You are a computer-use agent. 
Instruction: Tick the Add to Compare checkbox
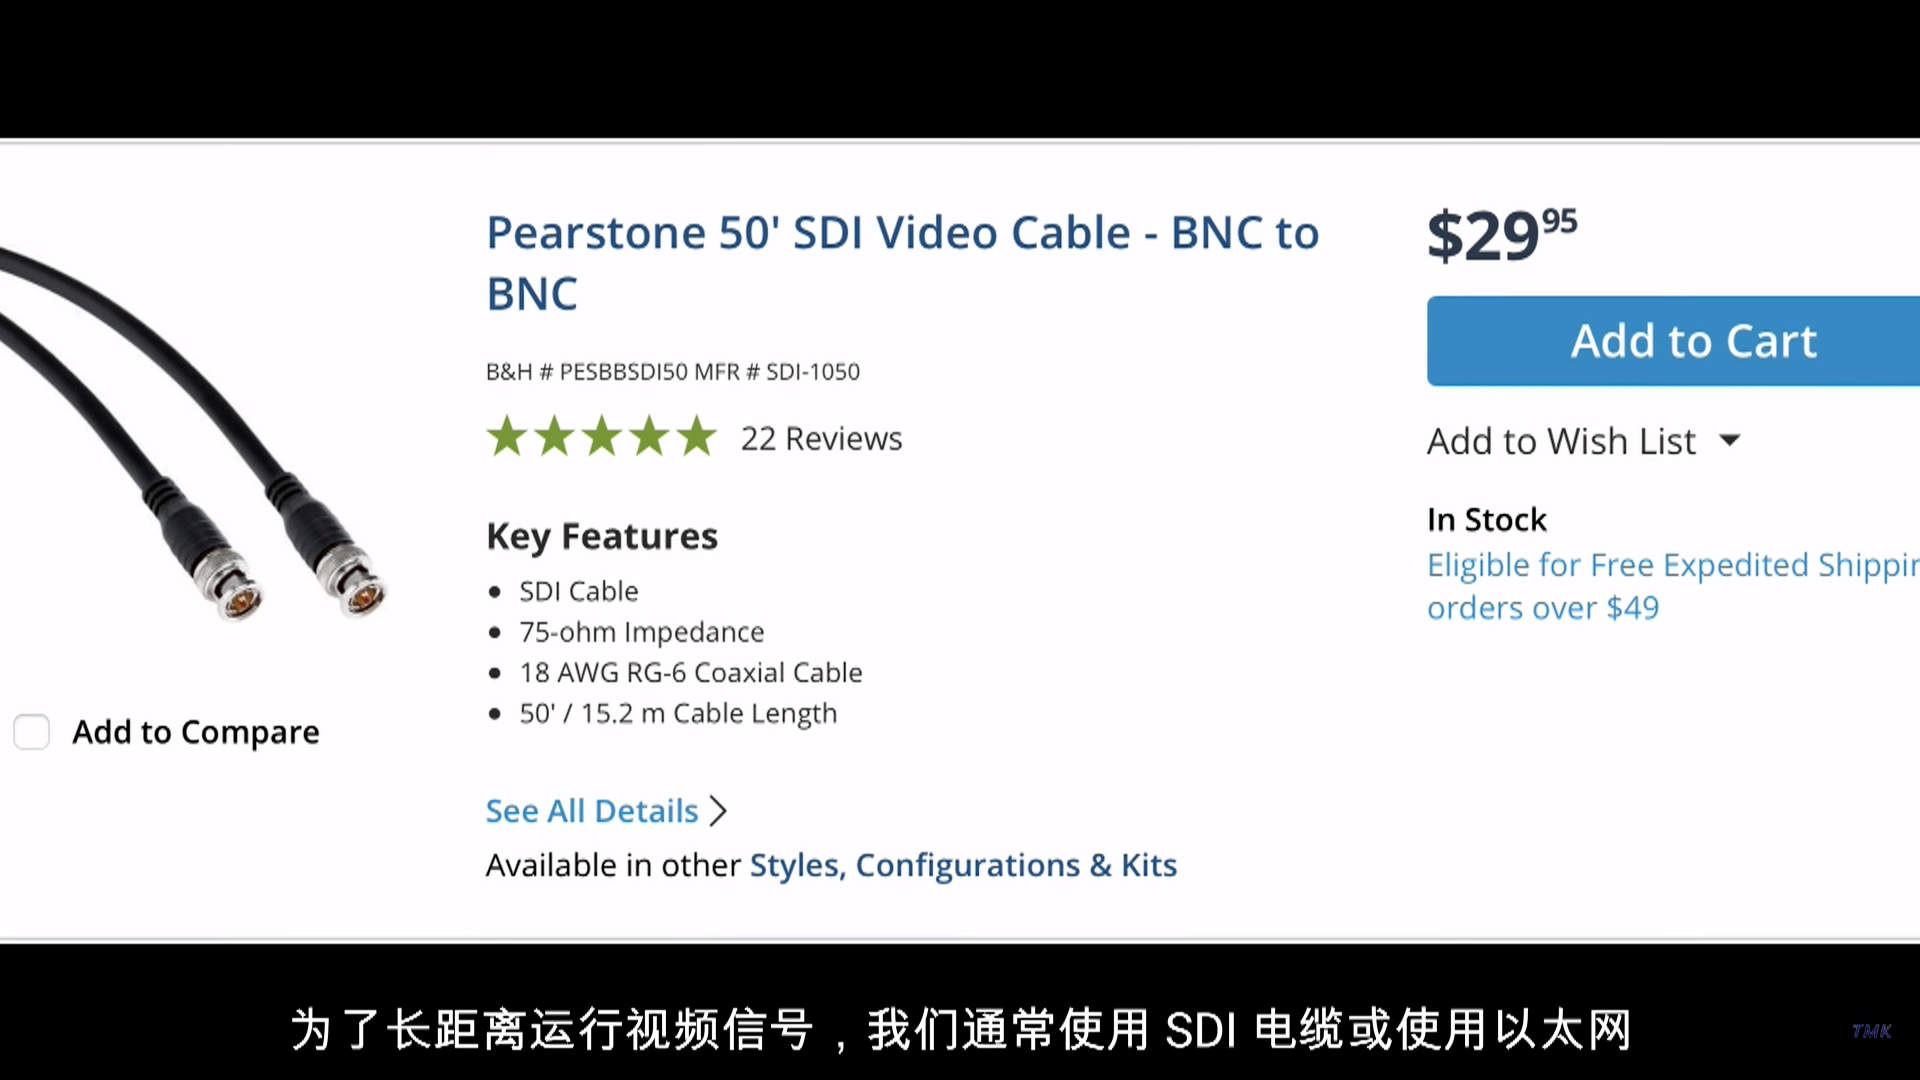coord(32,732)
